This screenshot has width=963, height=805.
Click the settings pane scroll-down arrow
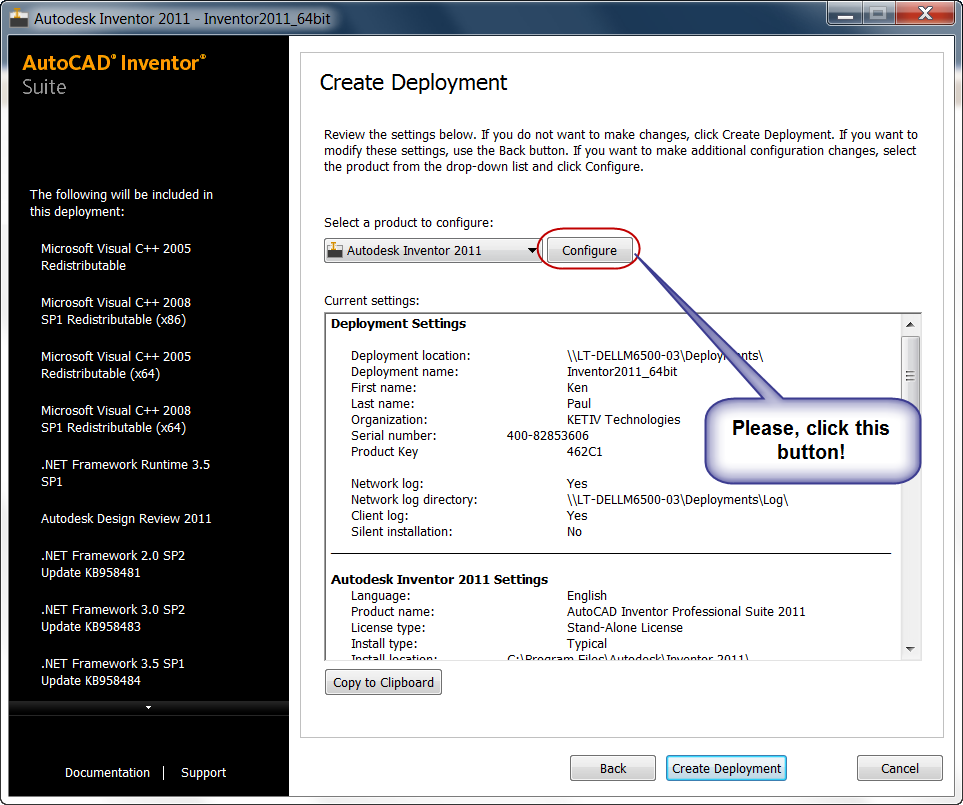[910, 648]
